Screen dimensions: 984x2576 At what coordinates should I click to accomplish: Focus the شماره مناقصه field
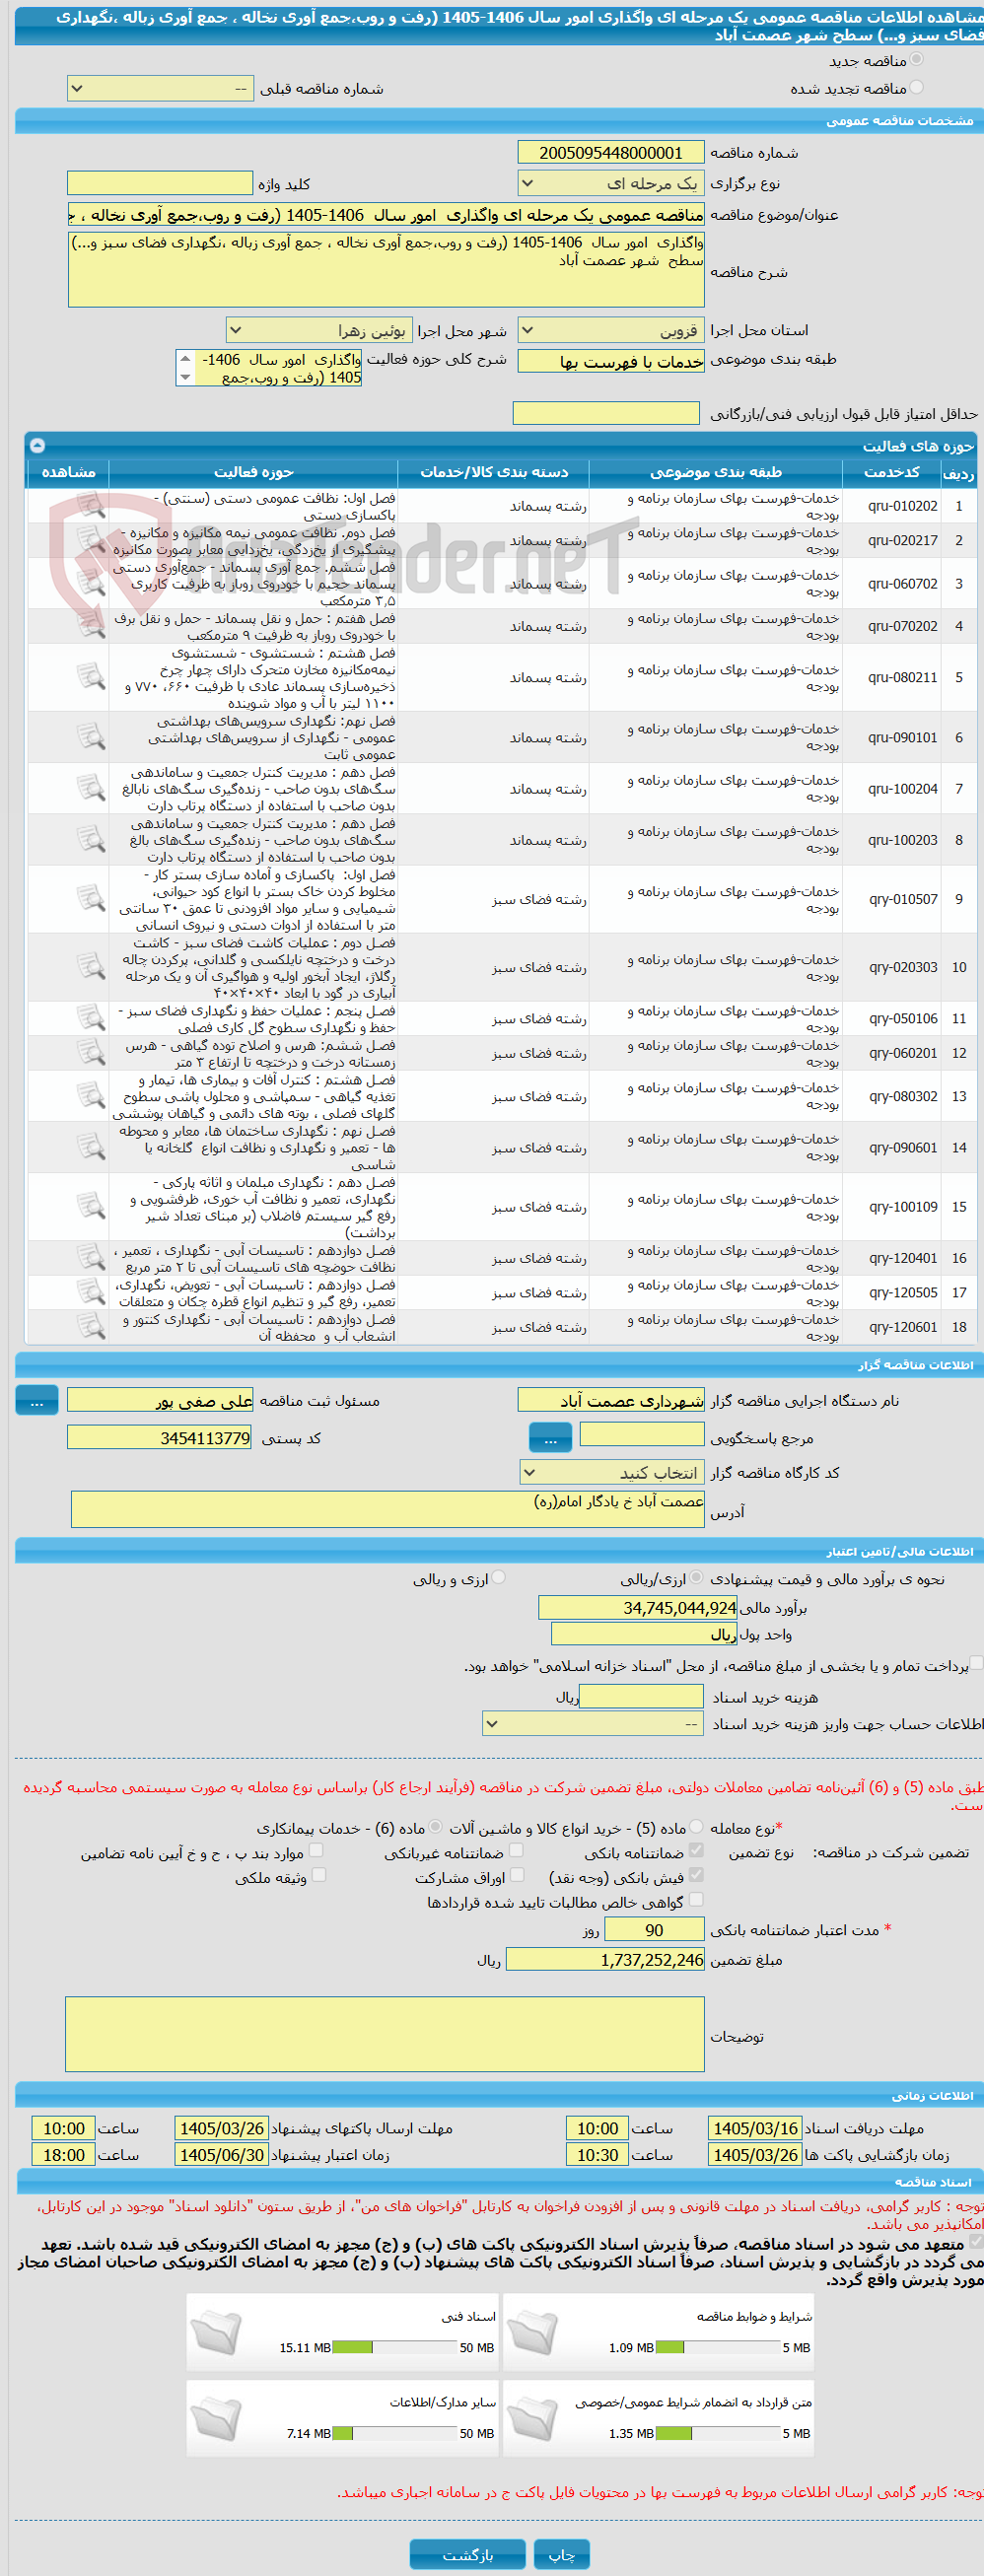(611, 153)
